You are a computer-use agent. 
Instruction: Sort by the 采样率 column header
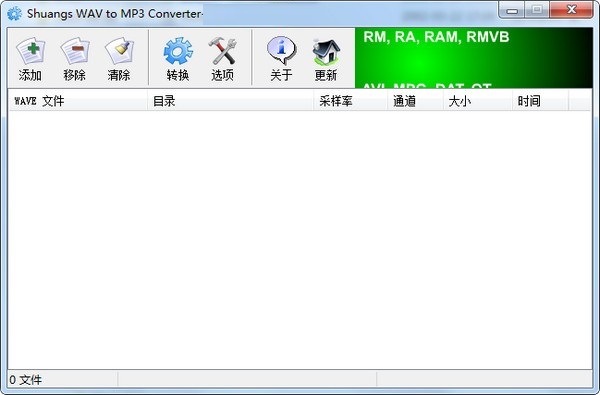351,101
